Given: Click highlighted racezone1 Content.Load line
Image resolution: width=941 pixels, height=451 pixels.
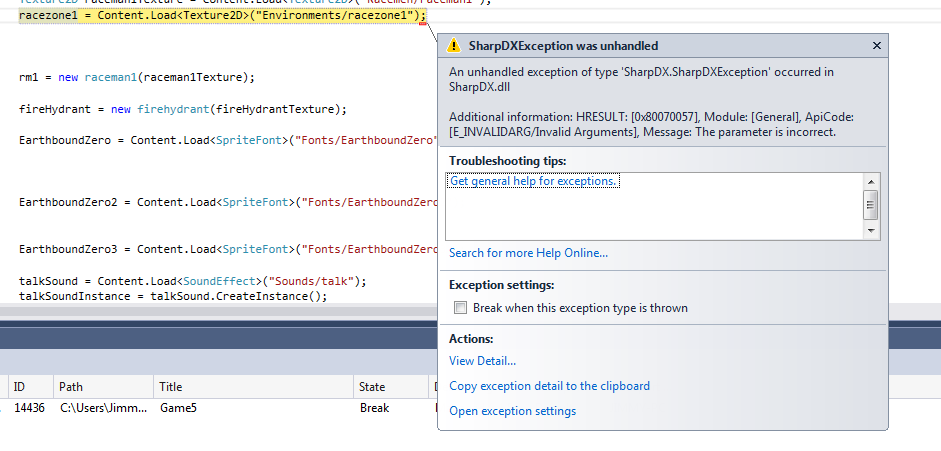Looking at the screenshot, I should 223,16.
